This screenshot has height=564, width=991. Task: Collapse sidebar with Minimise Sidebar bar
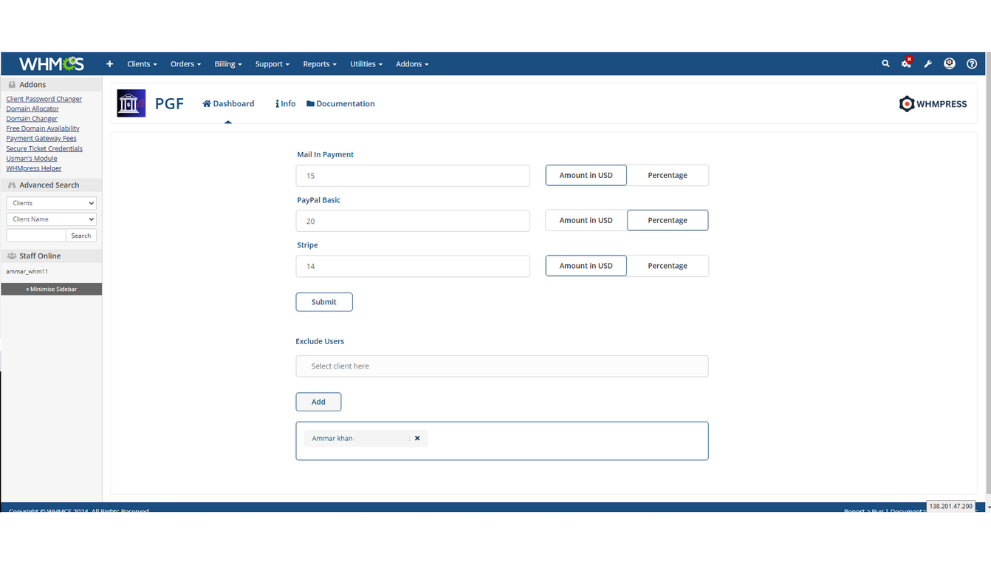51,289
